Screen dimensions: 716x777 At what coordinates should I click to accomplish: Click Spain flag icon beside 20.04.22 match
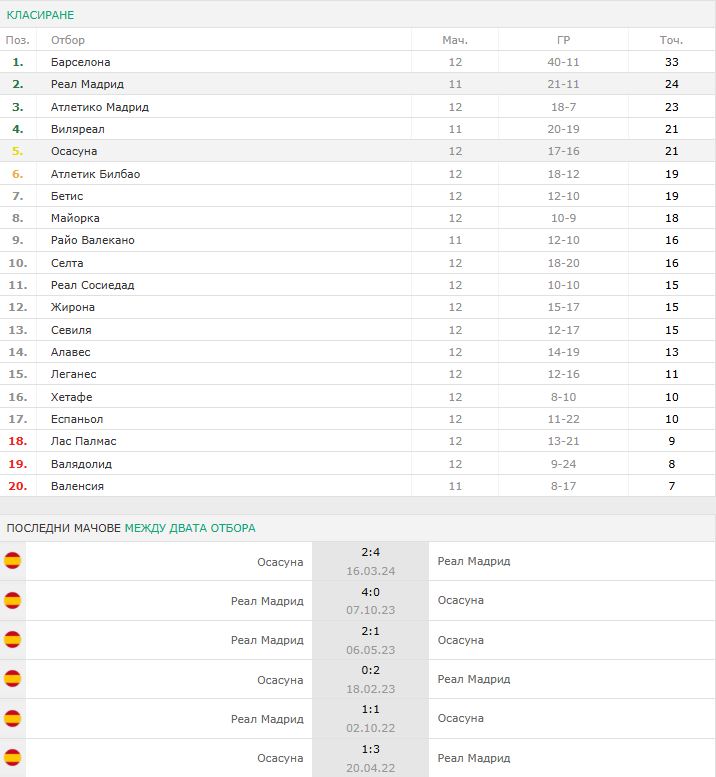coord(12,758)
